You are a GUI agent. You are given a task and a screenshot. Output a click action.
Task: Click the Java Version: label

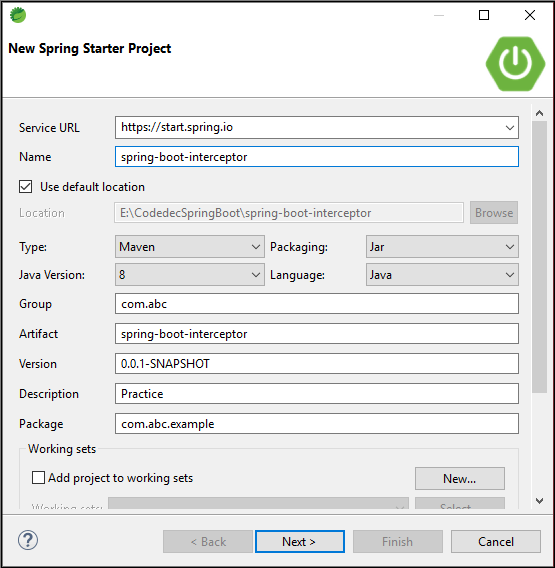(x=52, y=275)
